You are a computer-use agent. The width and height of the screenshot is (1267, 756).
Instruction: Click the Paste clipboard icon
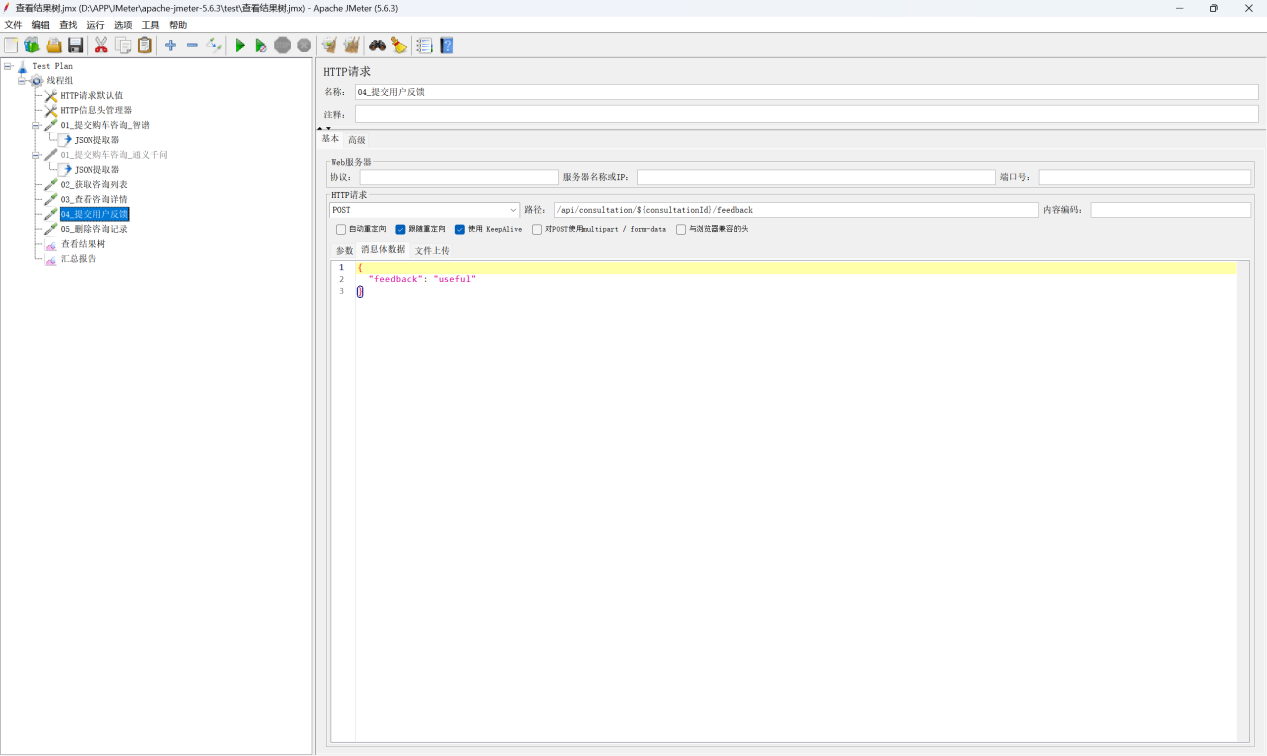point(145,45)
